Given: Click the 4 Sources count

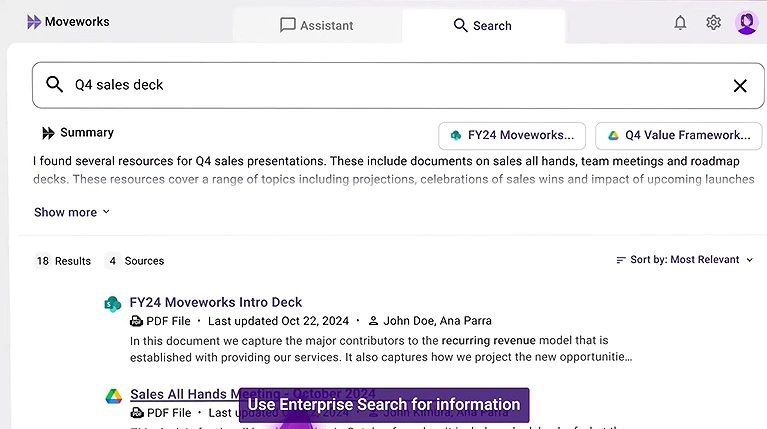Looking at the screenshot, I should pos(135,261).
